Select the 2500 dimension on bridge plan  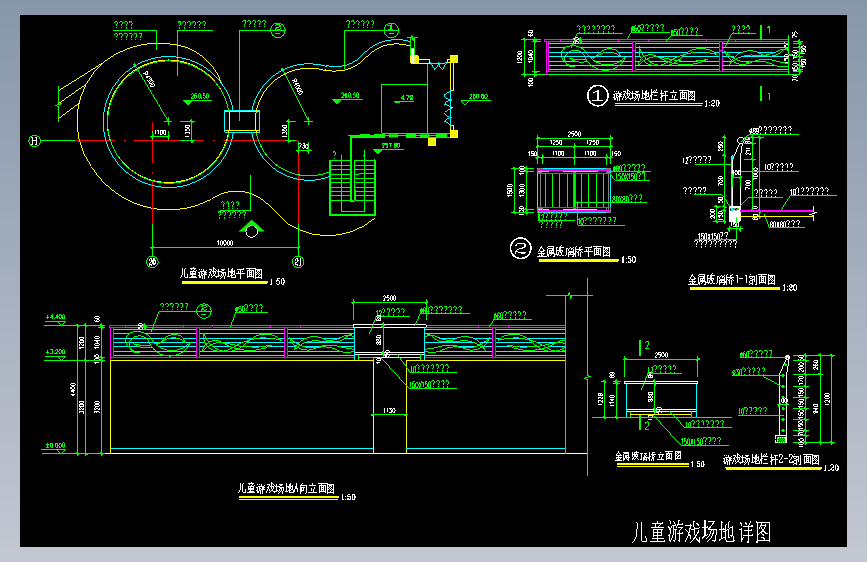[x=574, y=134]
